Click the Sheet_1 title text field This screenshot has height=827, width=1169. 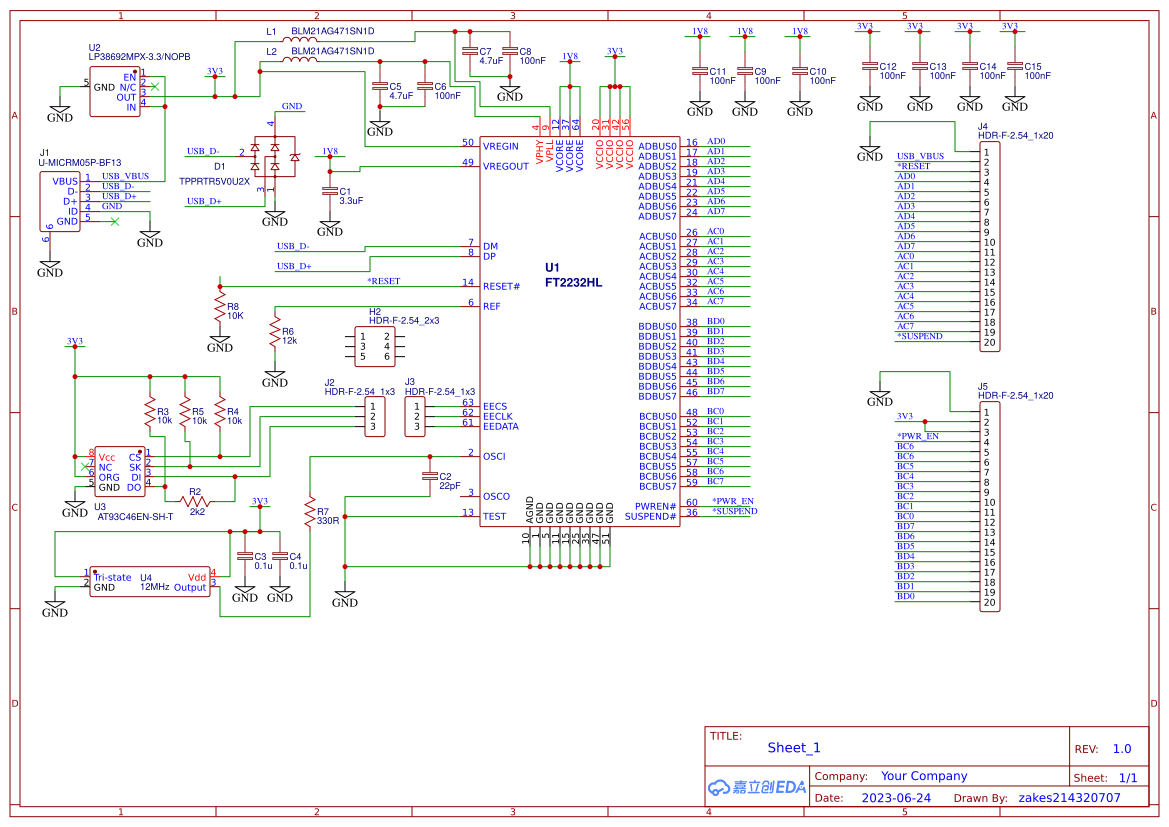click(x=793, y=747)
